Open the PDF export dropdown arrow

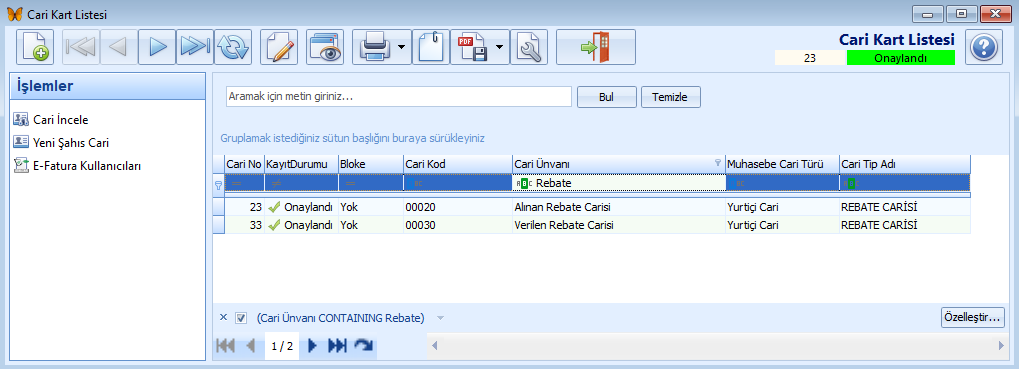(500, 47)
